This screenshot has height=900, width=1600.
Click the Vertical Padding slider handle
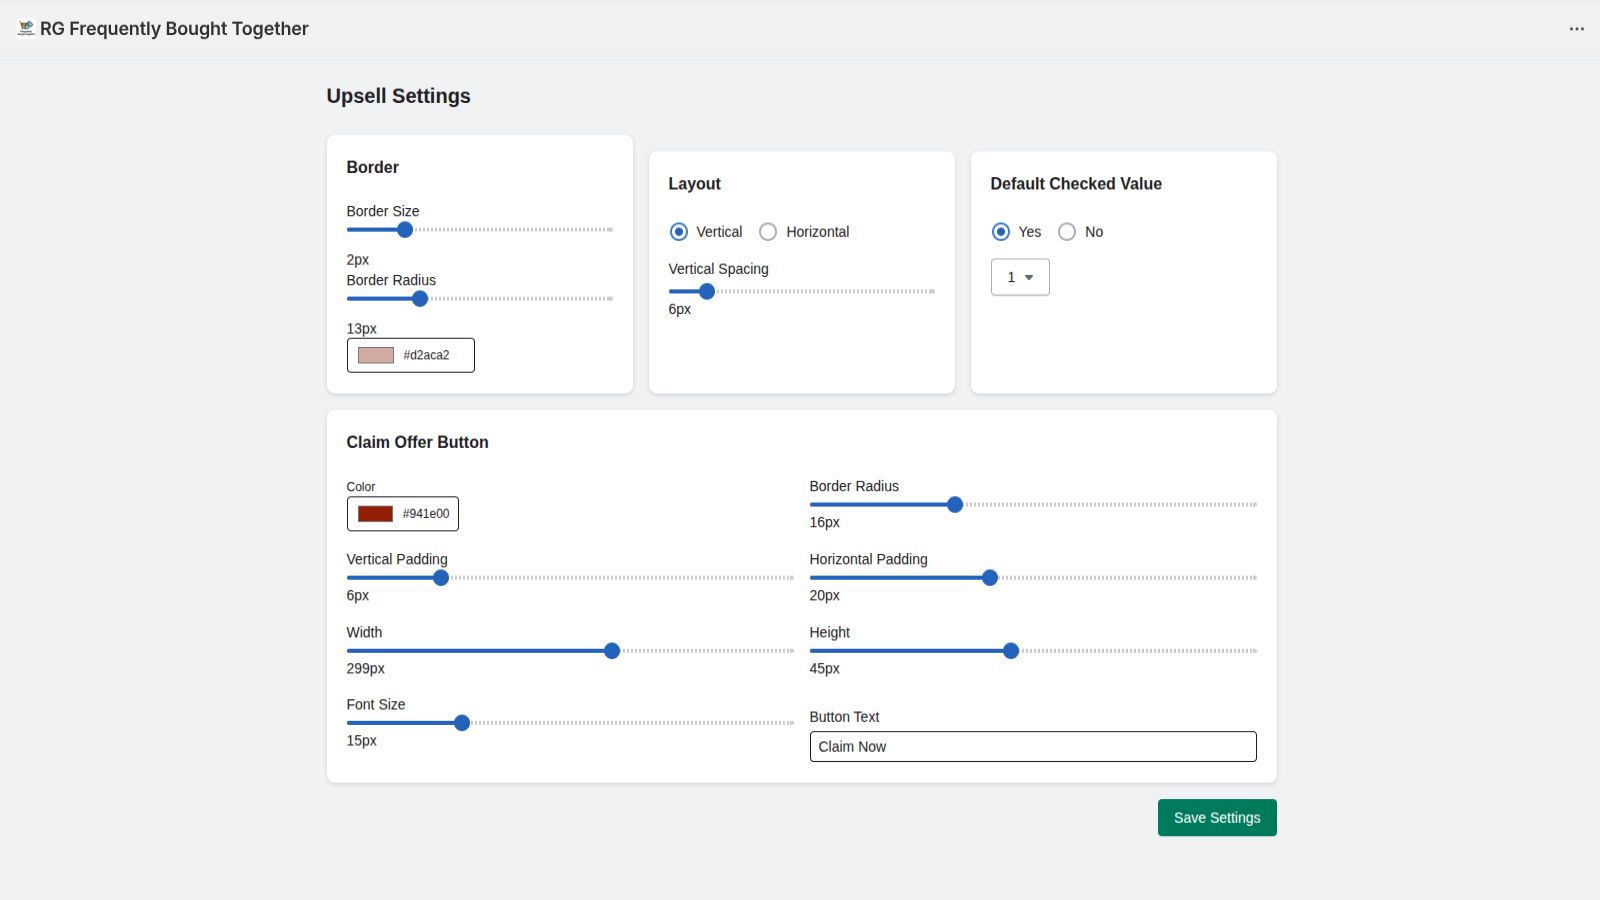point(440,577)
